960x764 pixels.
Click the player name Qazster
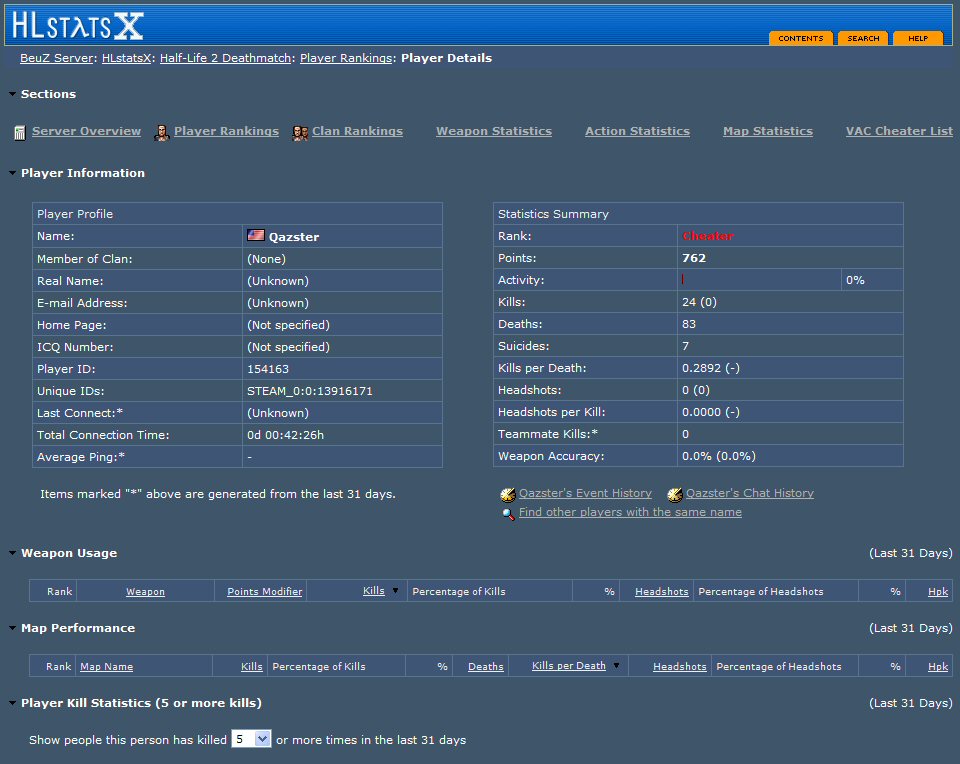(294, 237)
